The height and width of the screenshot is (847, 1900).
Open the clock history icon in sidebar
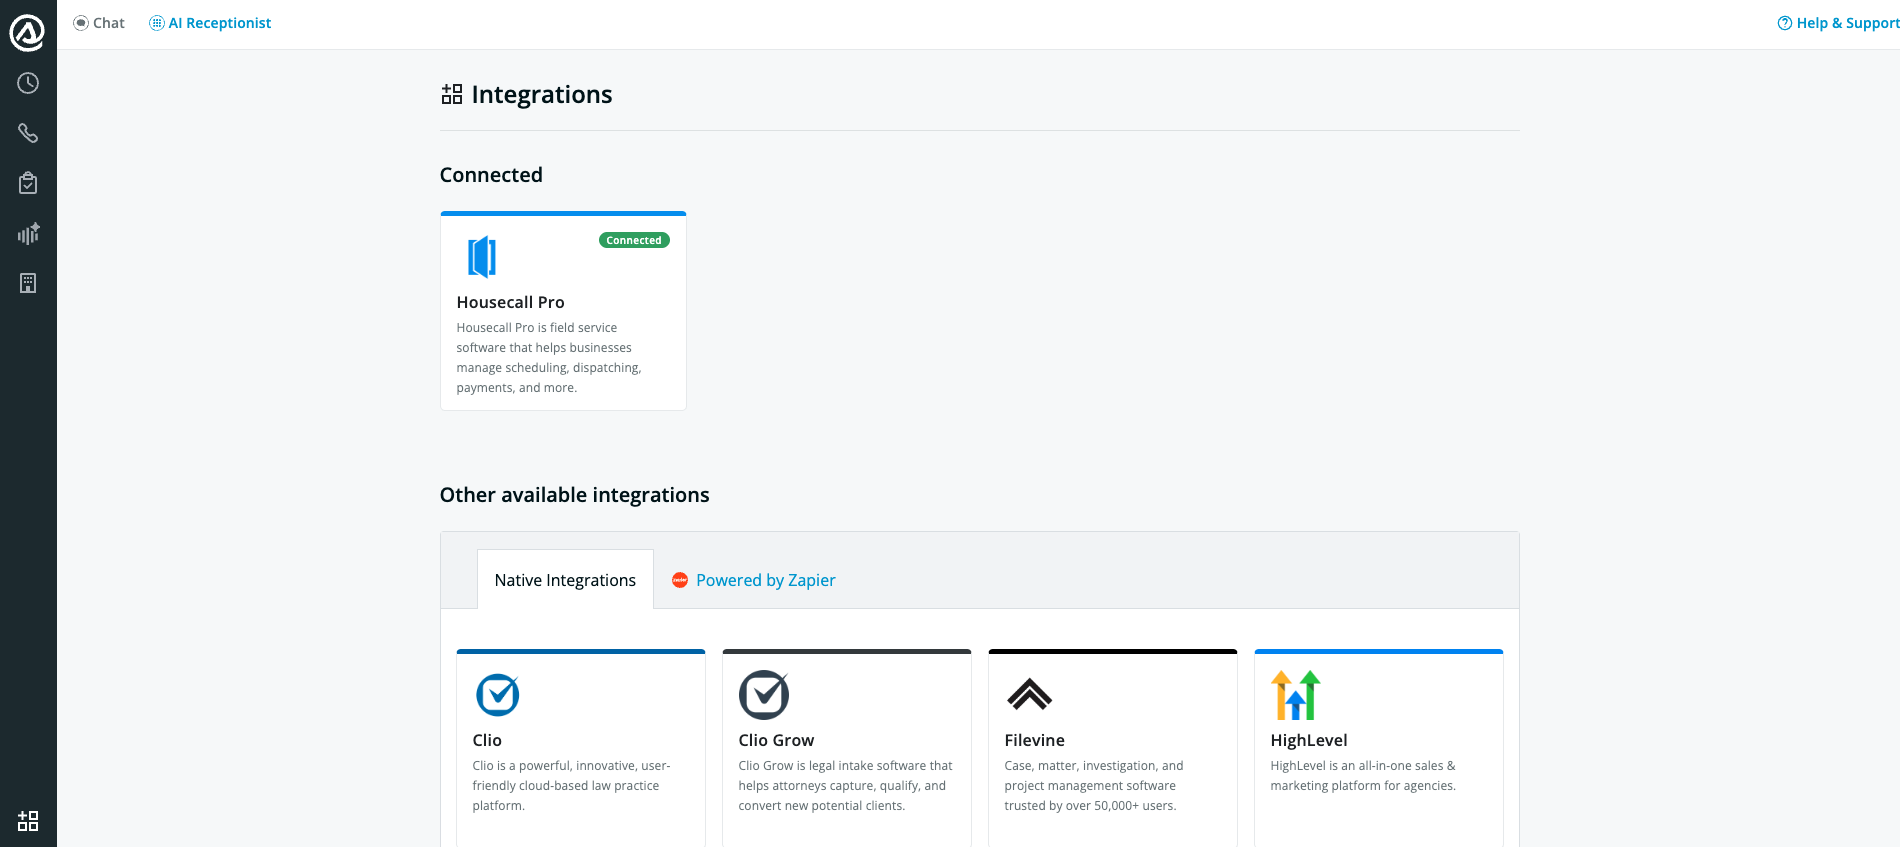click(28, 83)
